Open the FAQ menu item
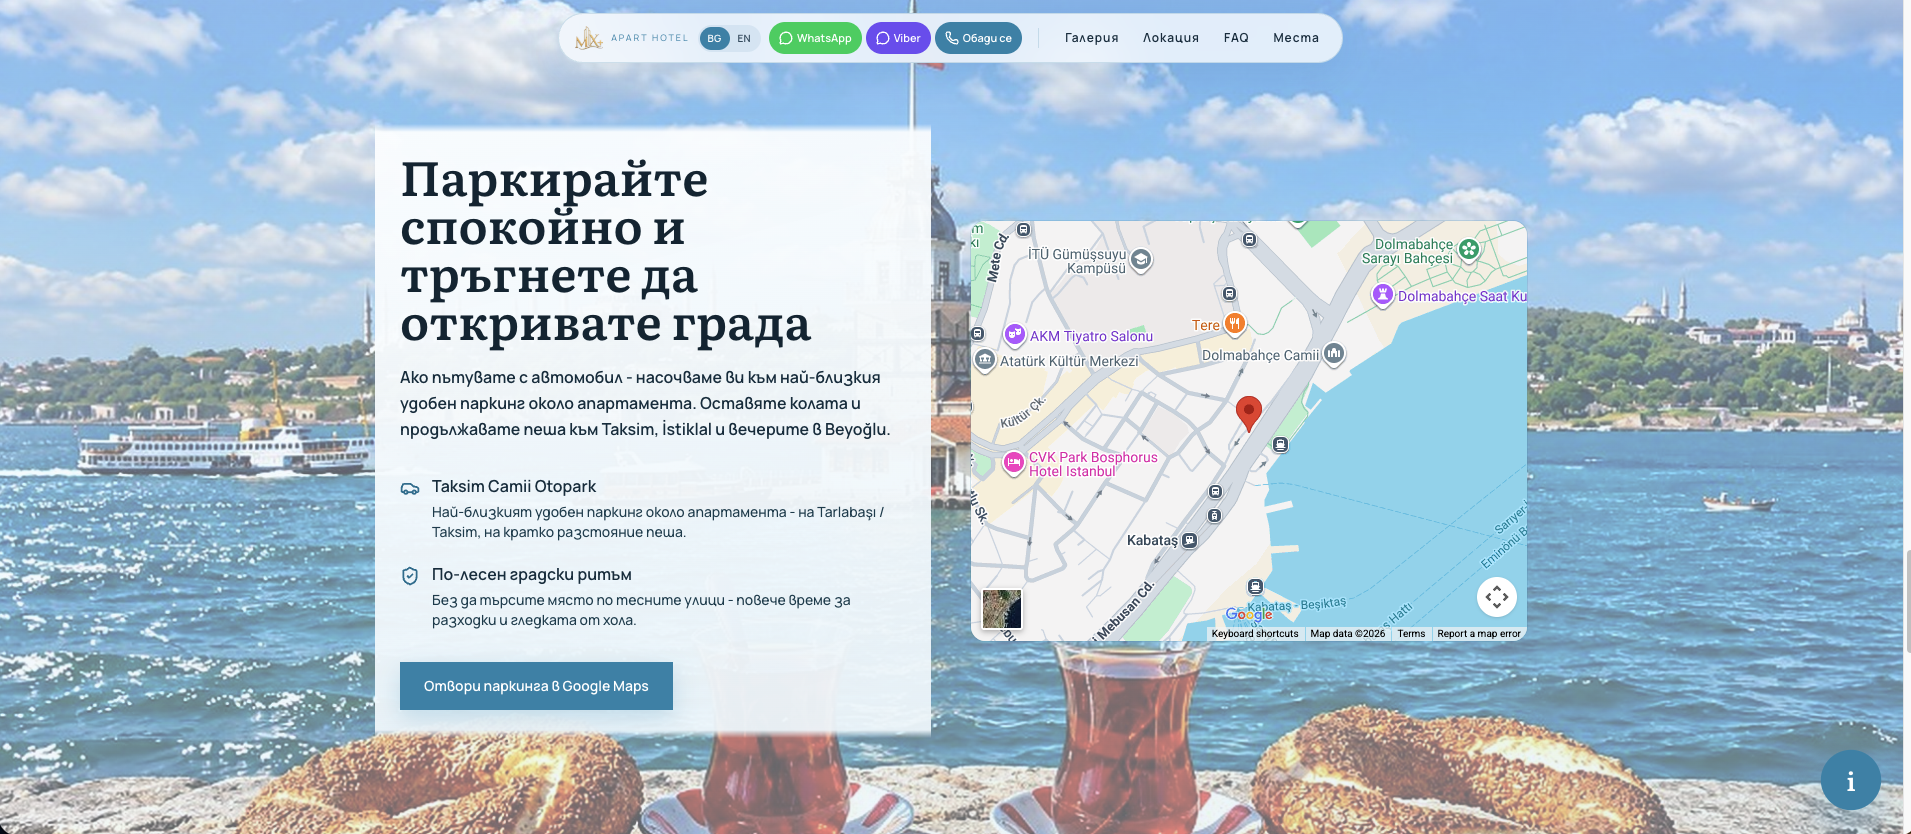The height and width of the screenshot is (834, 1911). (1236, 38)
